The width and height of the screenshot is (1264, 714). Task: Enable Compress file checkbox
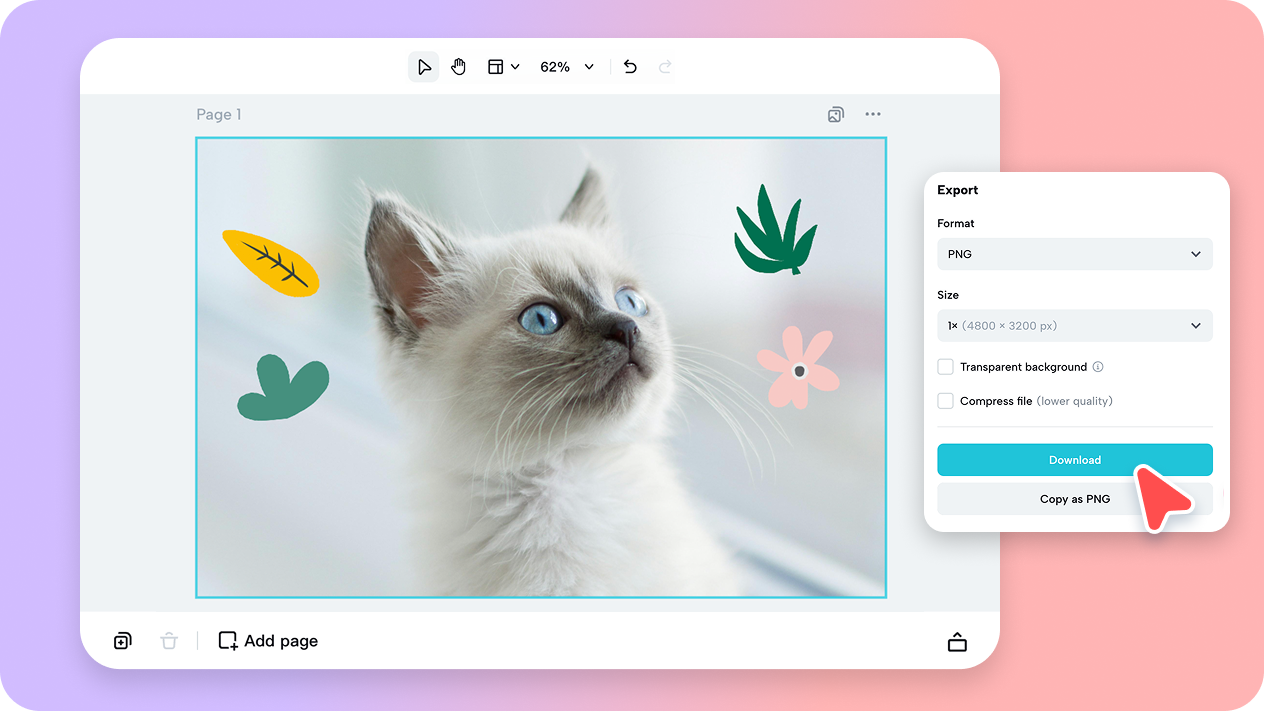pos(945,401)
